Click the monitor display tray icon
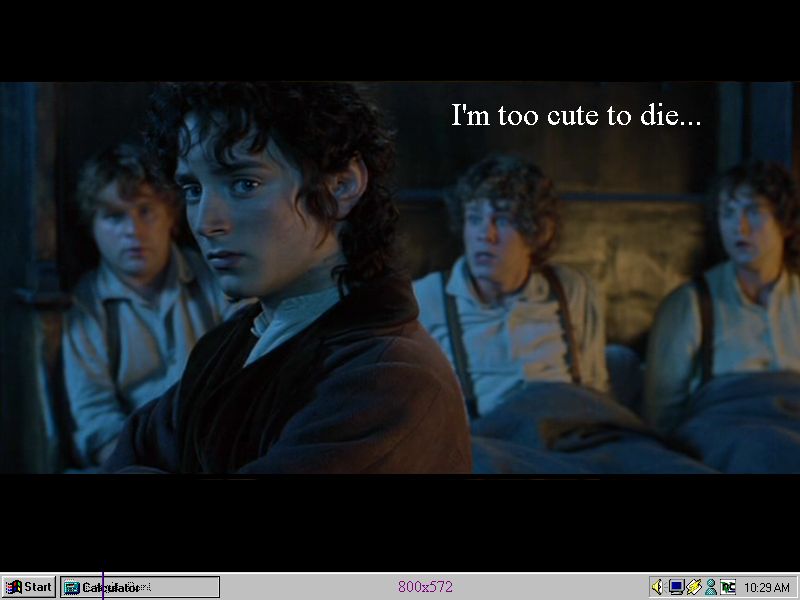This screenshot has height=600, width=800. (677, 587)
